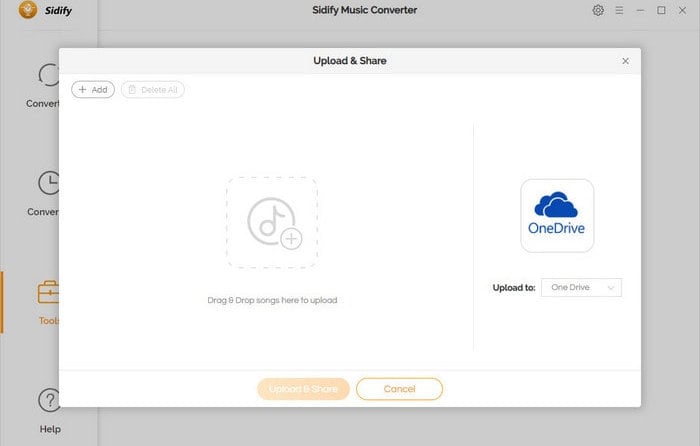
Task: Open the hamburger menu in title bar
Action: (x=619, y=10)
